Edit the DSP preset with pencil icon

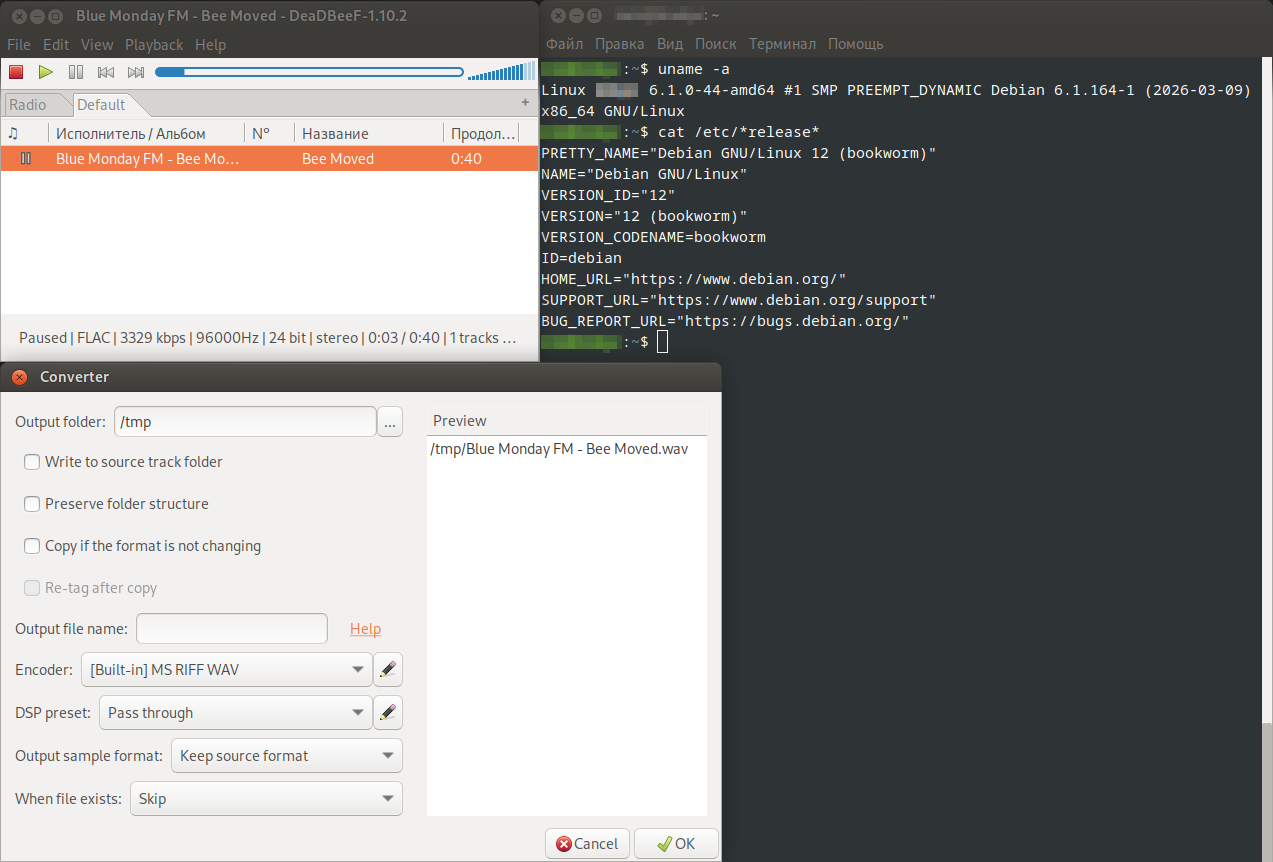coord(388,713)
